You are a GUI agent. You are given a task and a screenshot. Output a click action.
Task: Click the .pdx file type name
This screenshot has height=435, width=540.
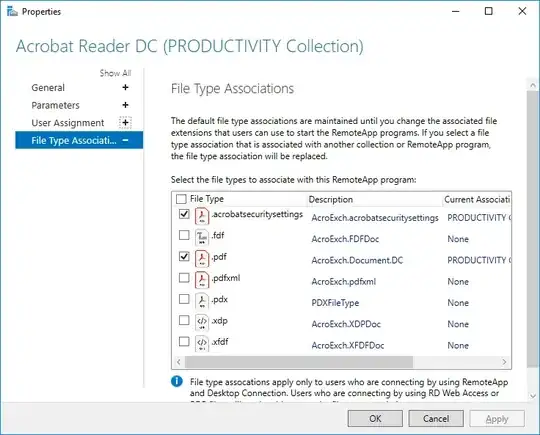click(219, 299)
